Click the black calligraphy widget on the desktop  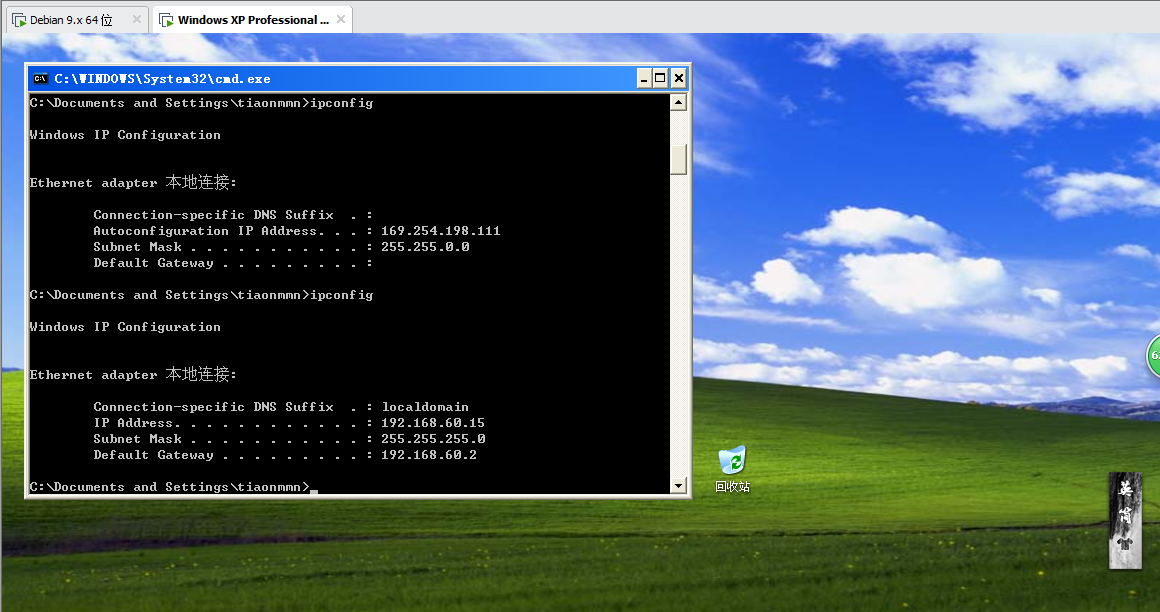click(x=1124, y=521)
